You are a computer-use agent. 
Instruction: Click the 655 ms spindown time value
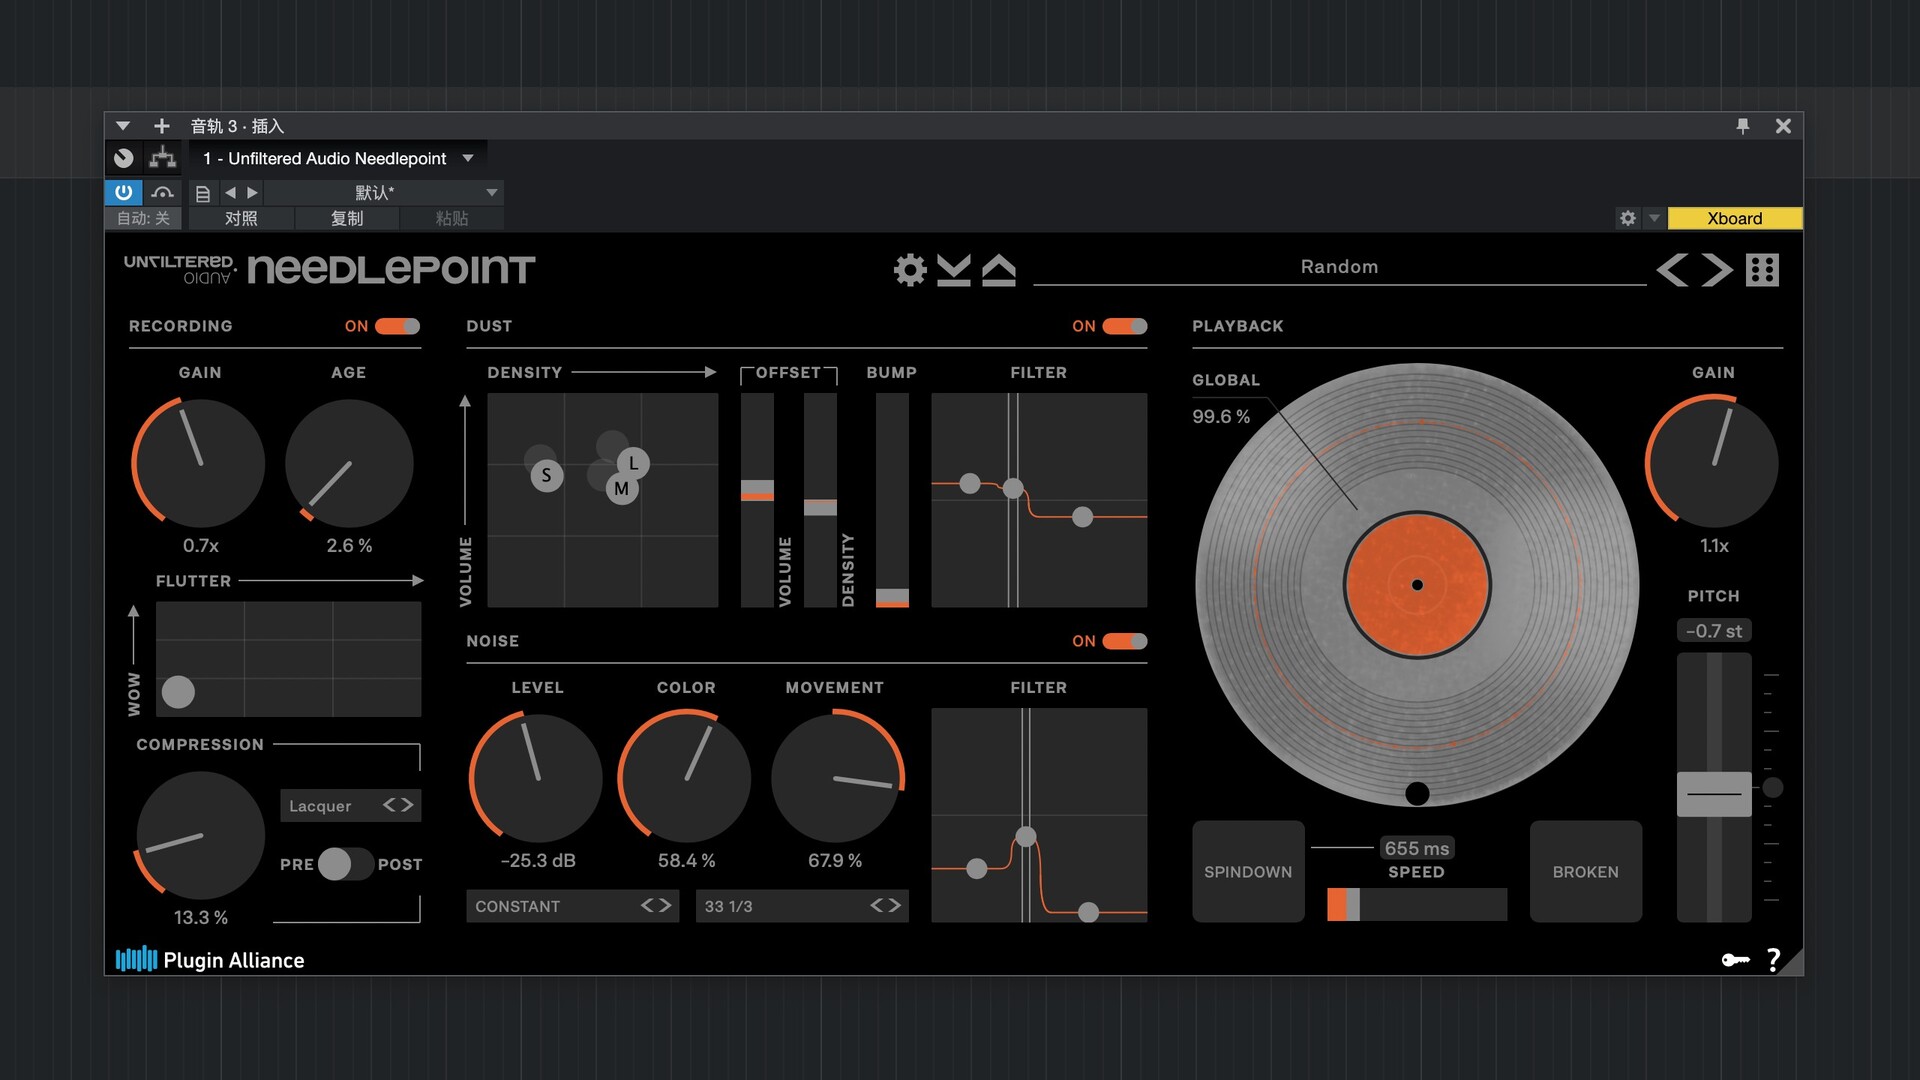(x=1417, y=848)
